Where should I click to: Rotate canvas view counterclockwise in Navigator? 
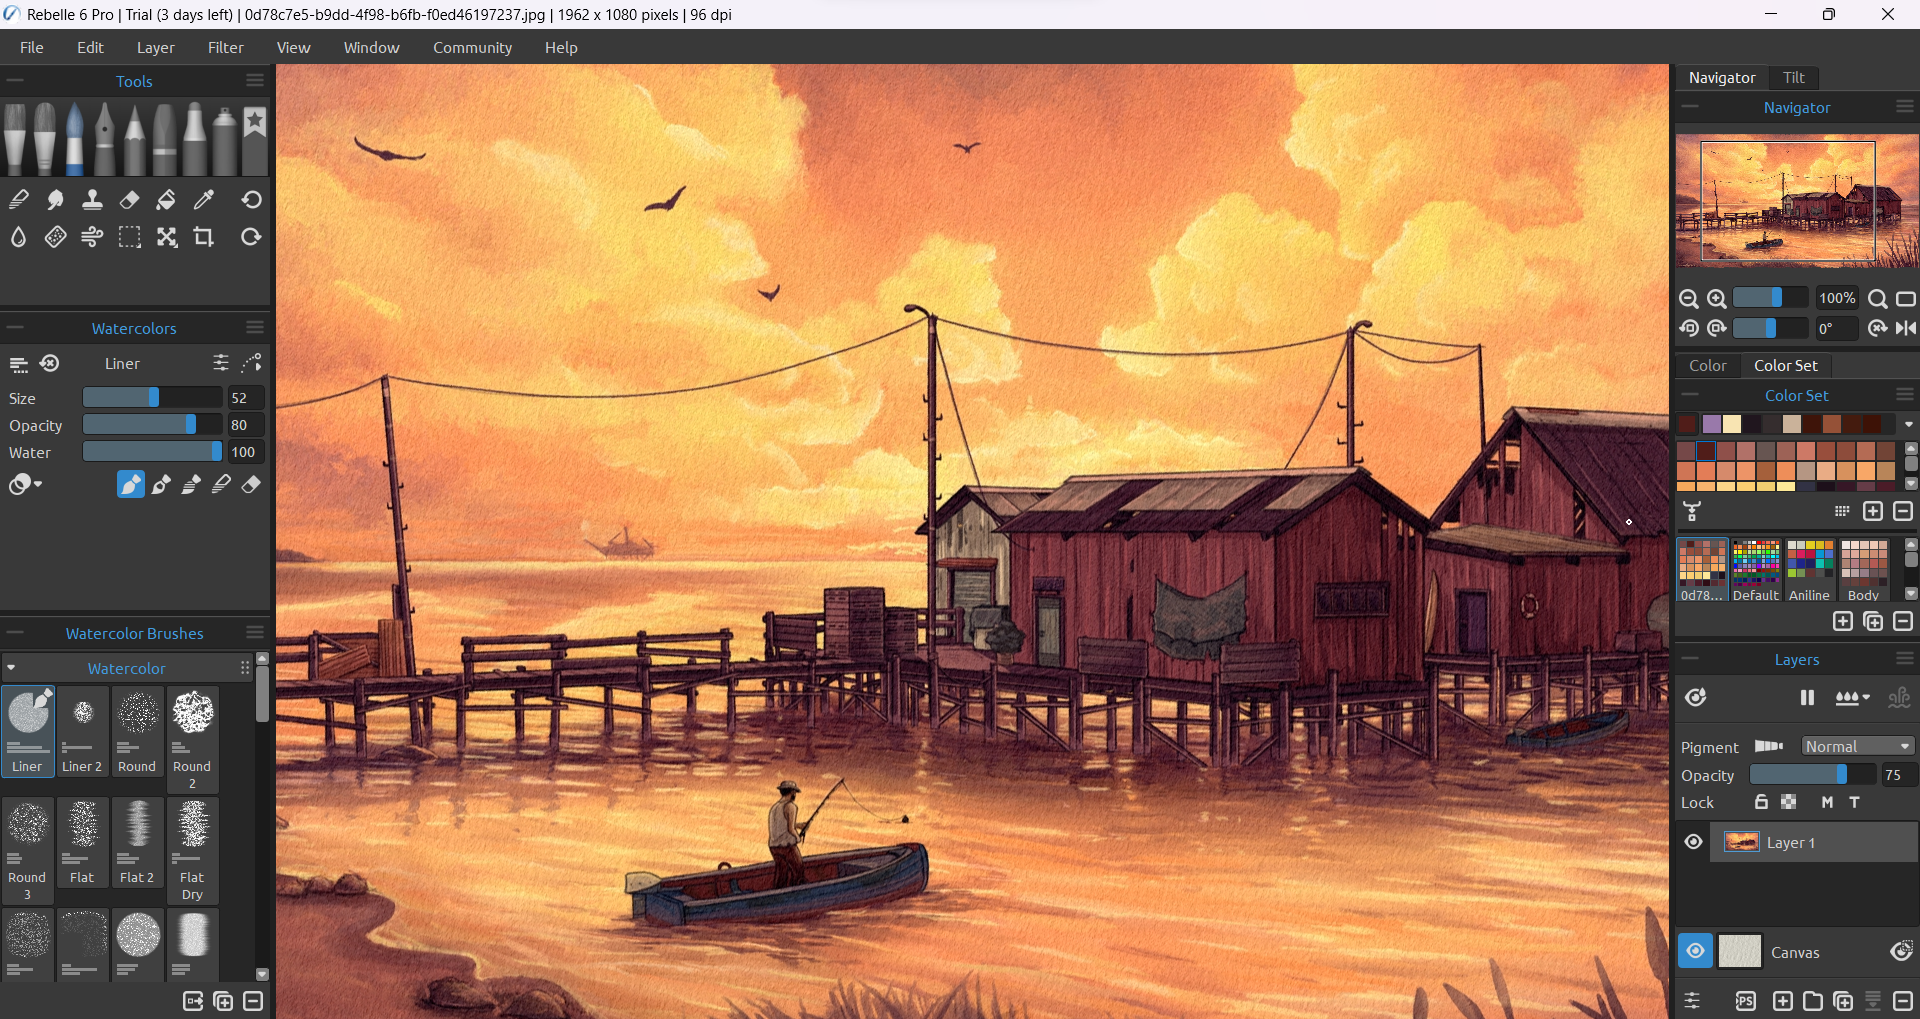(x=1688, y=328)
